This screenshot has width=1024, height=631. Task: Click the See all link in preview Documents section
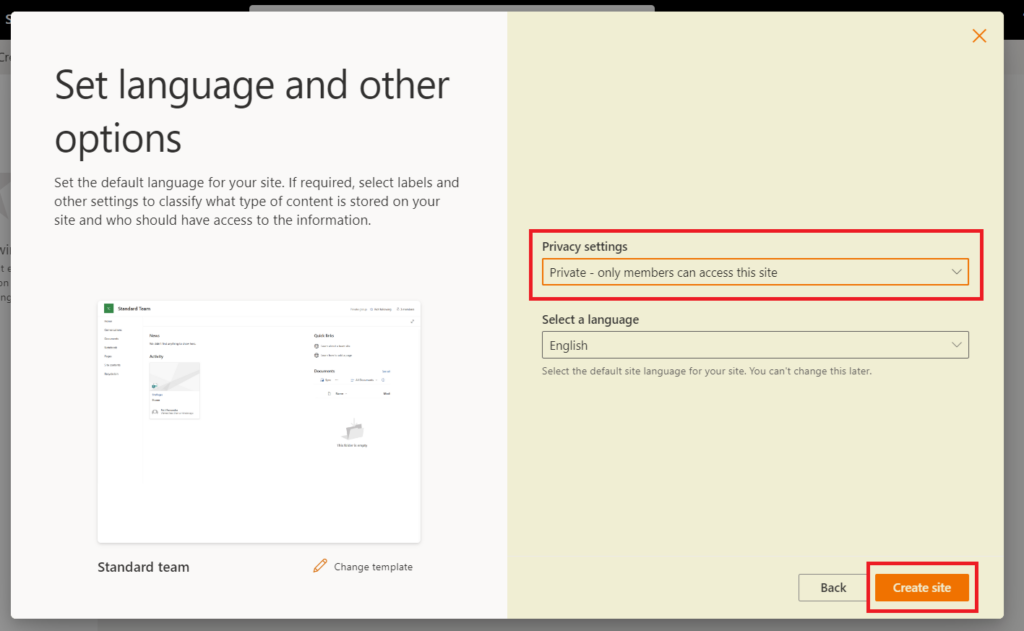[386, 370]
